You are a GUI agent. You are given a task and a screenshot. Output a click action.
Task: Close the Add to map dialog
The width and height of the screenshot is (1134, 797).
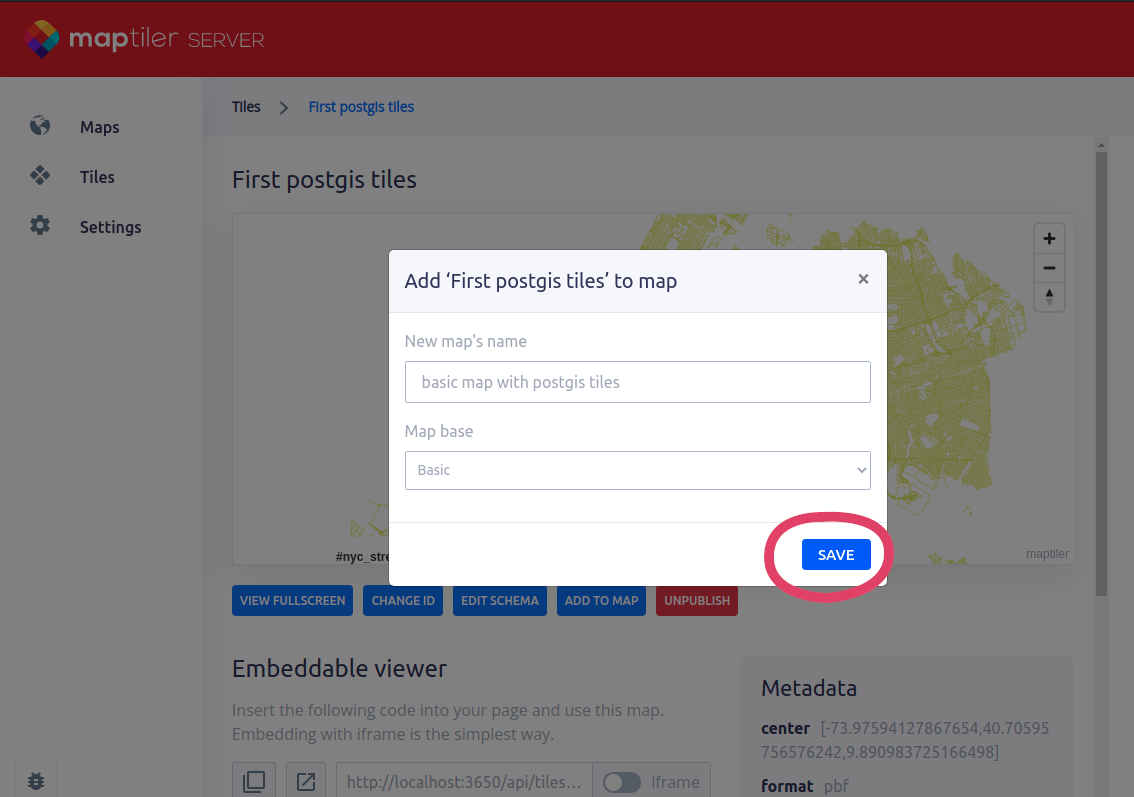point(863,280)
